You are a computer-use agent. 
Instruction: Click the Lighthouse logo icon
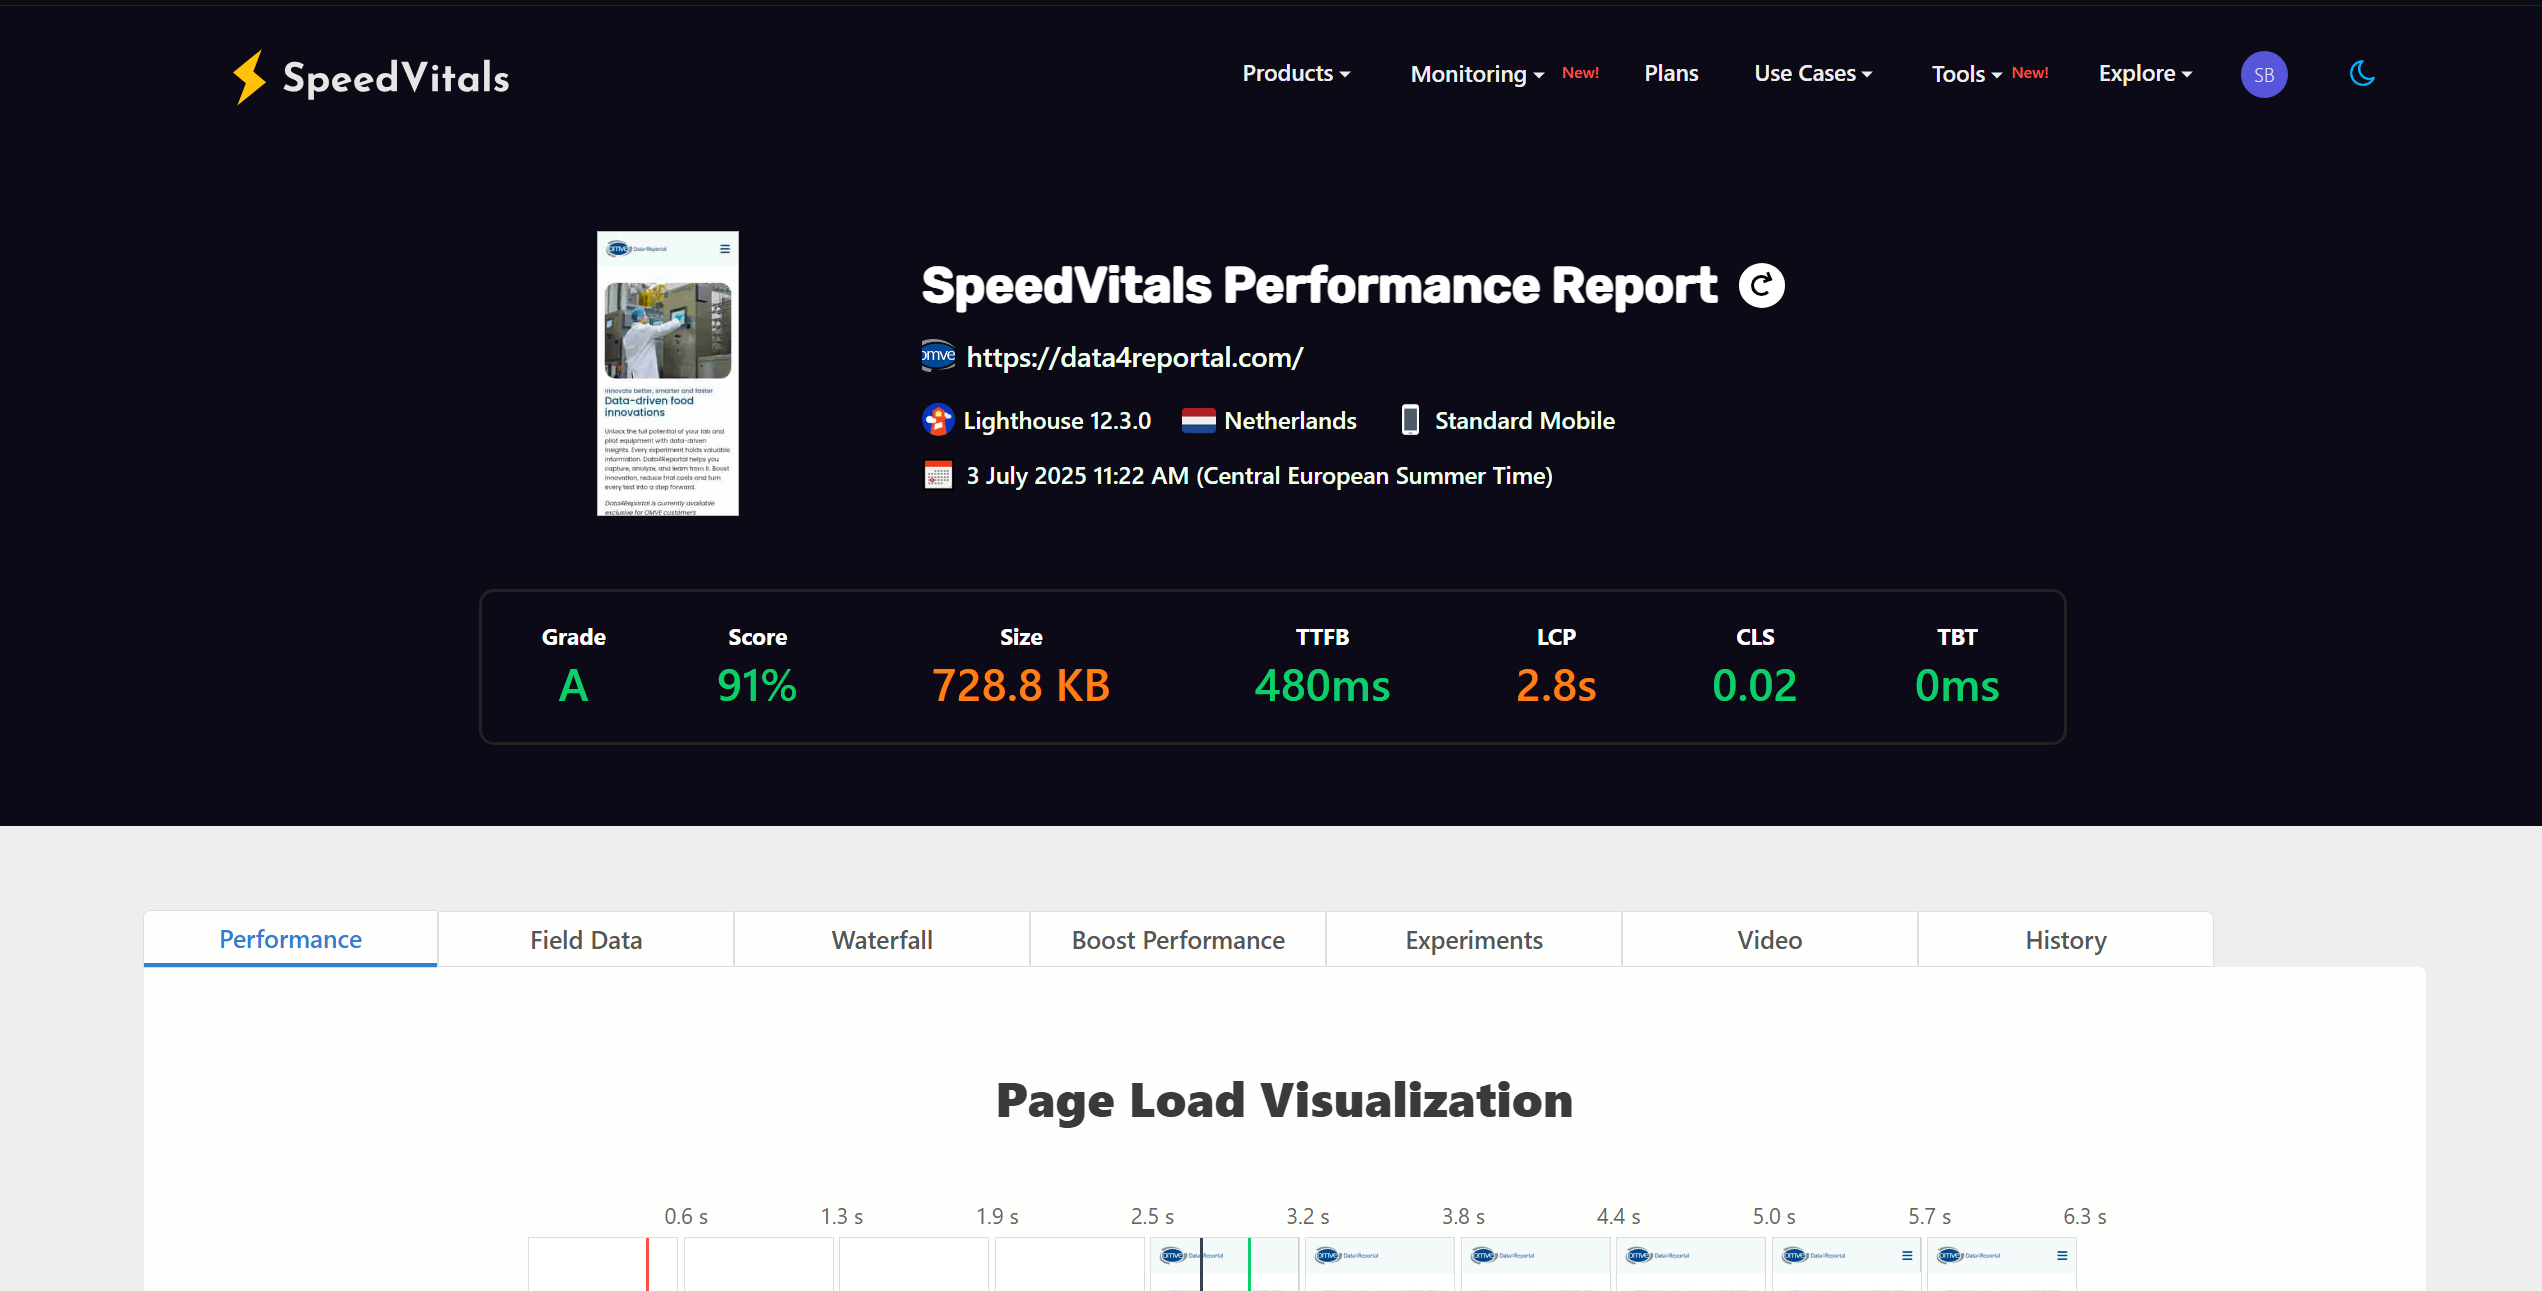(x=937, y=420)
